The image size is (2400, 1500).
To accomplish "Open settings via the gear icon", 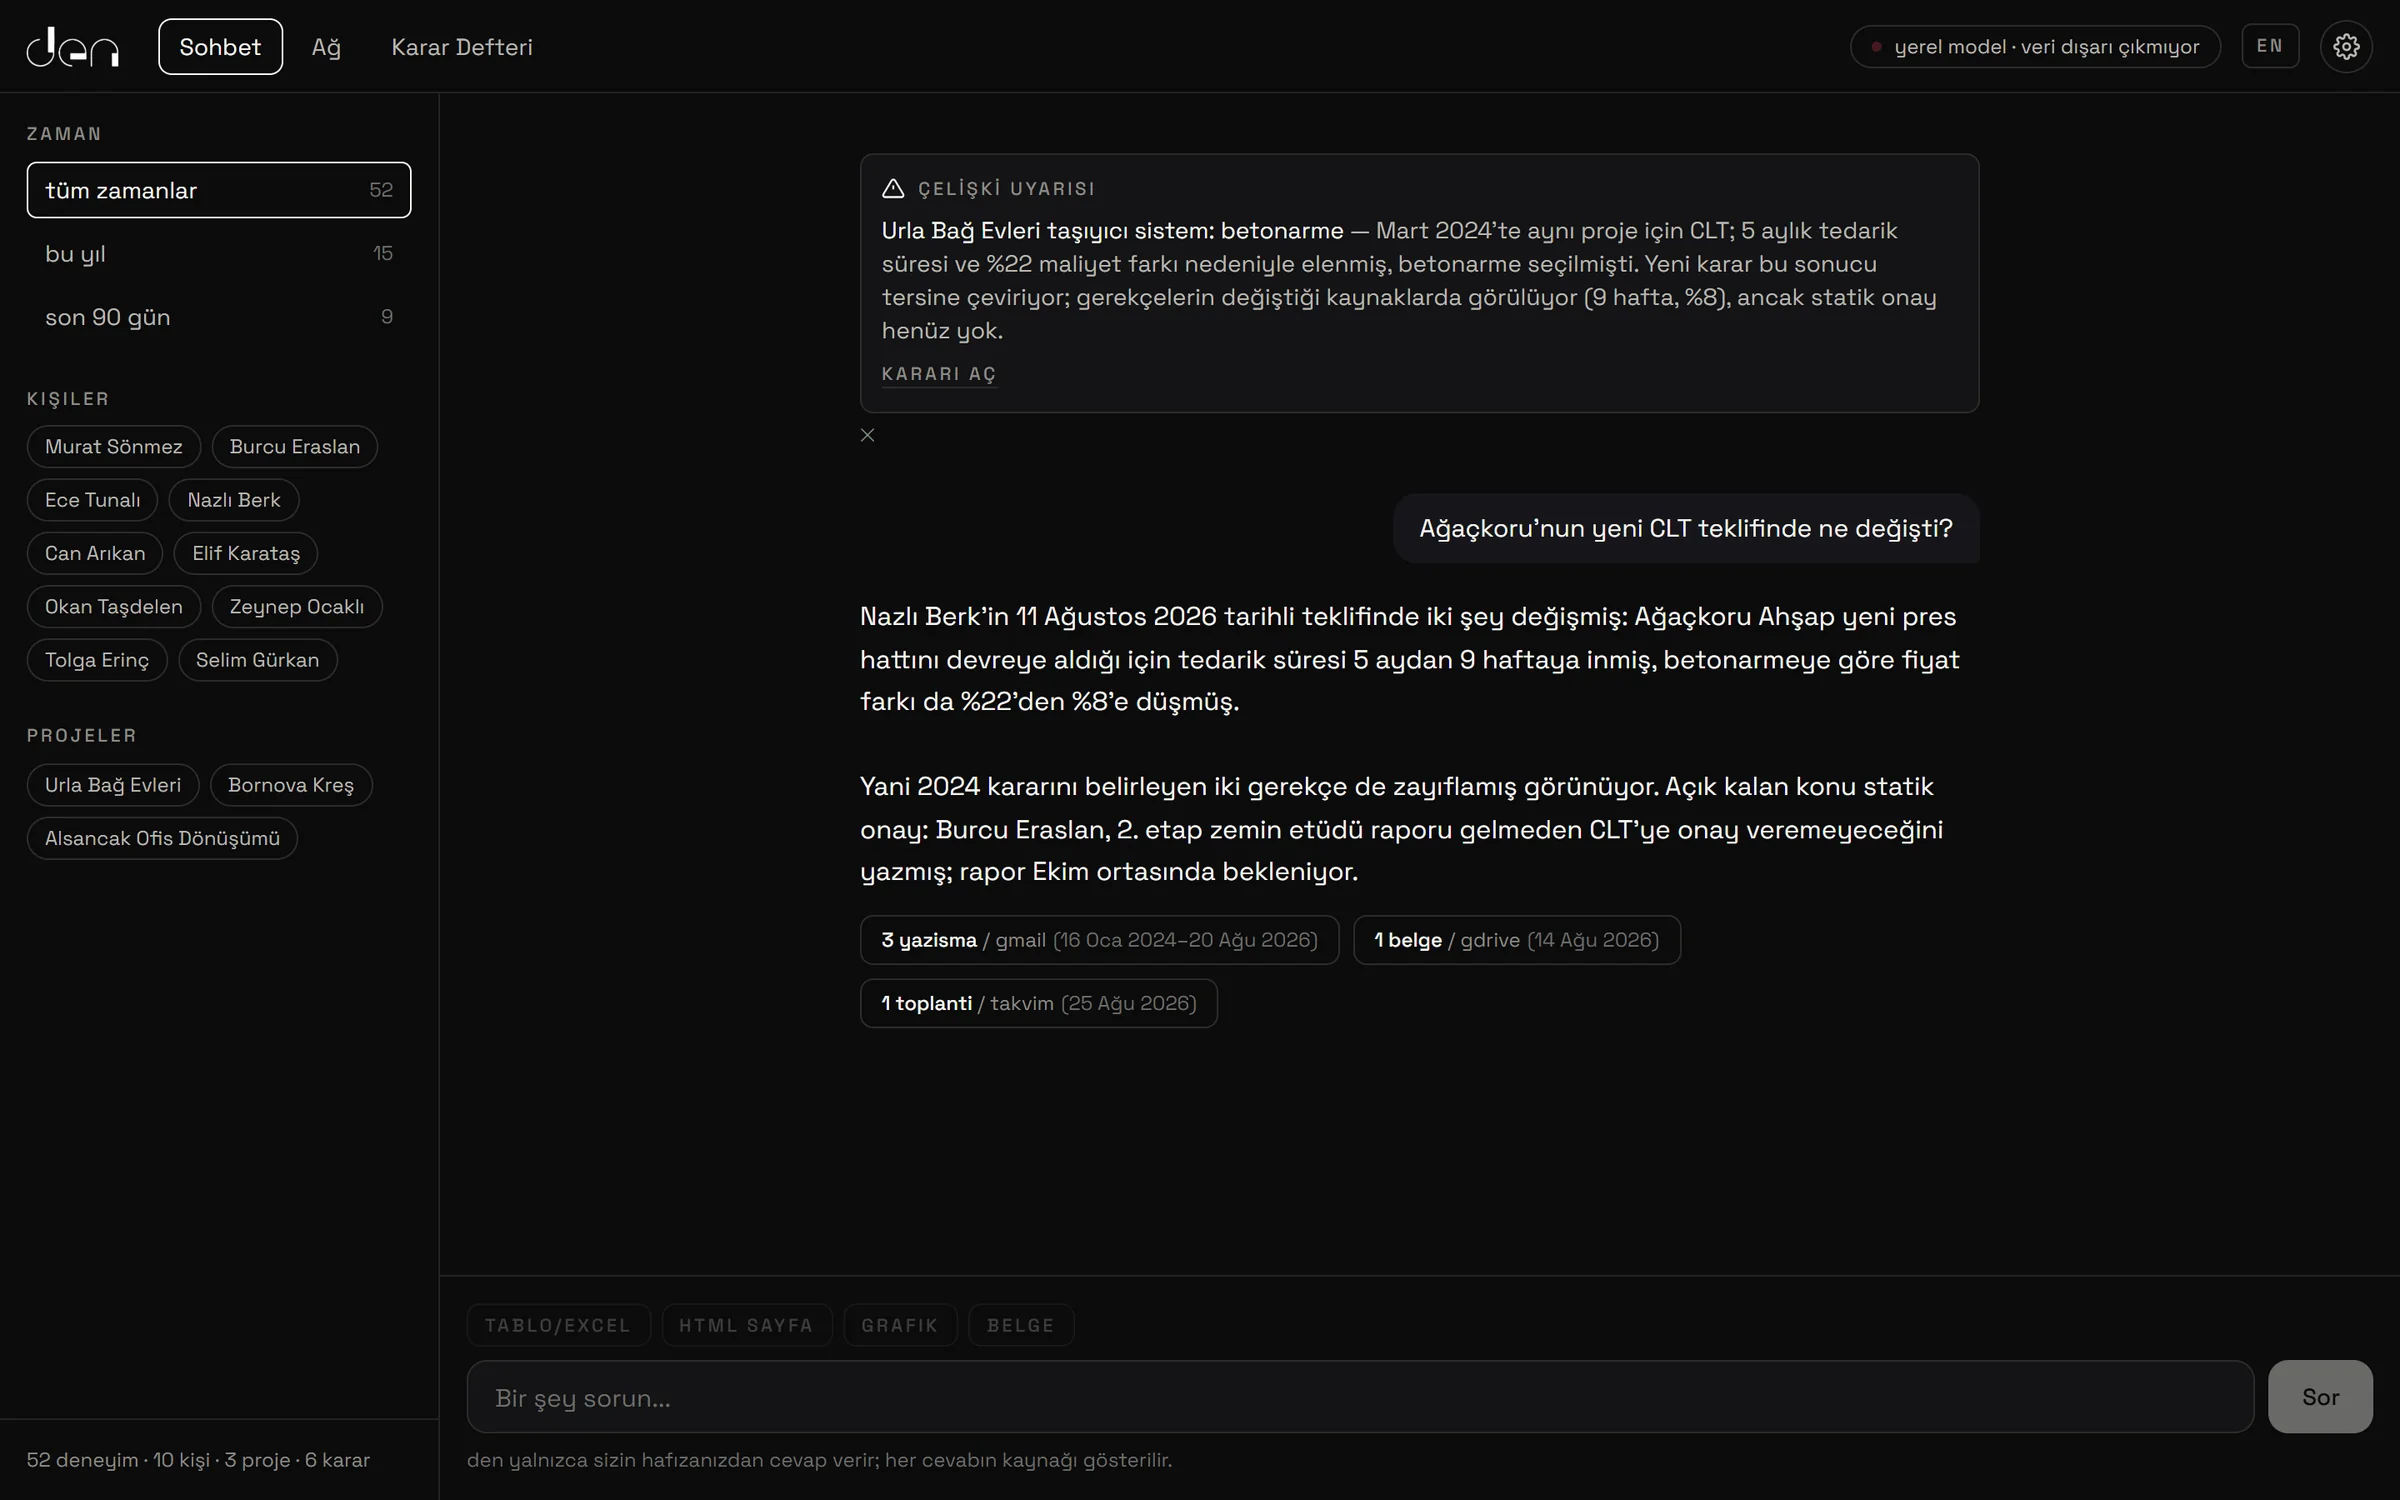I will [2346, 46].
